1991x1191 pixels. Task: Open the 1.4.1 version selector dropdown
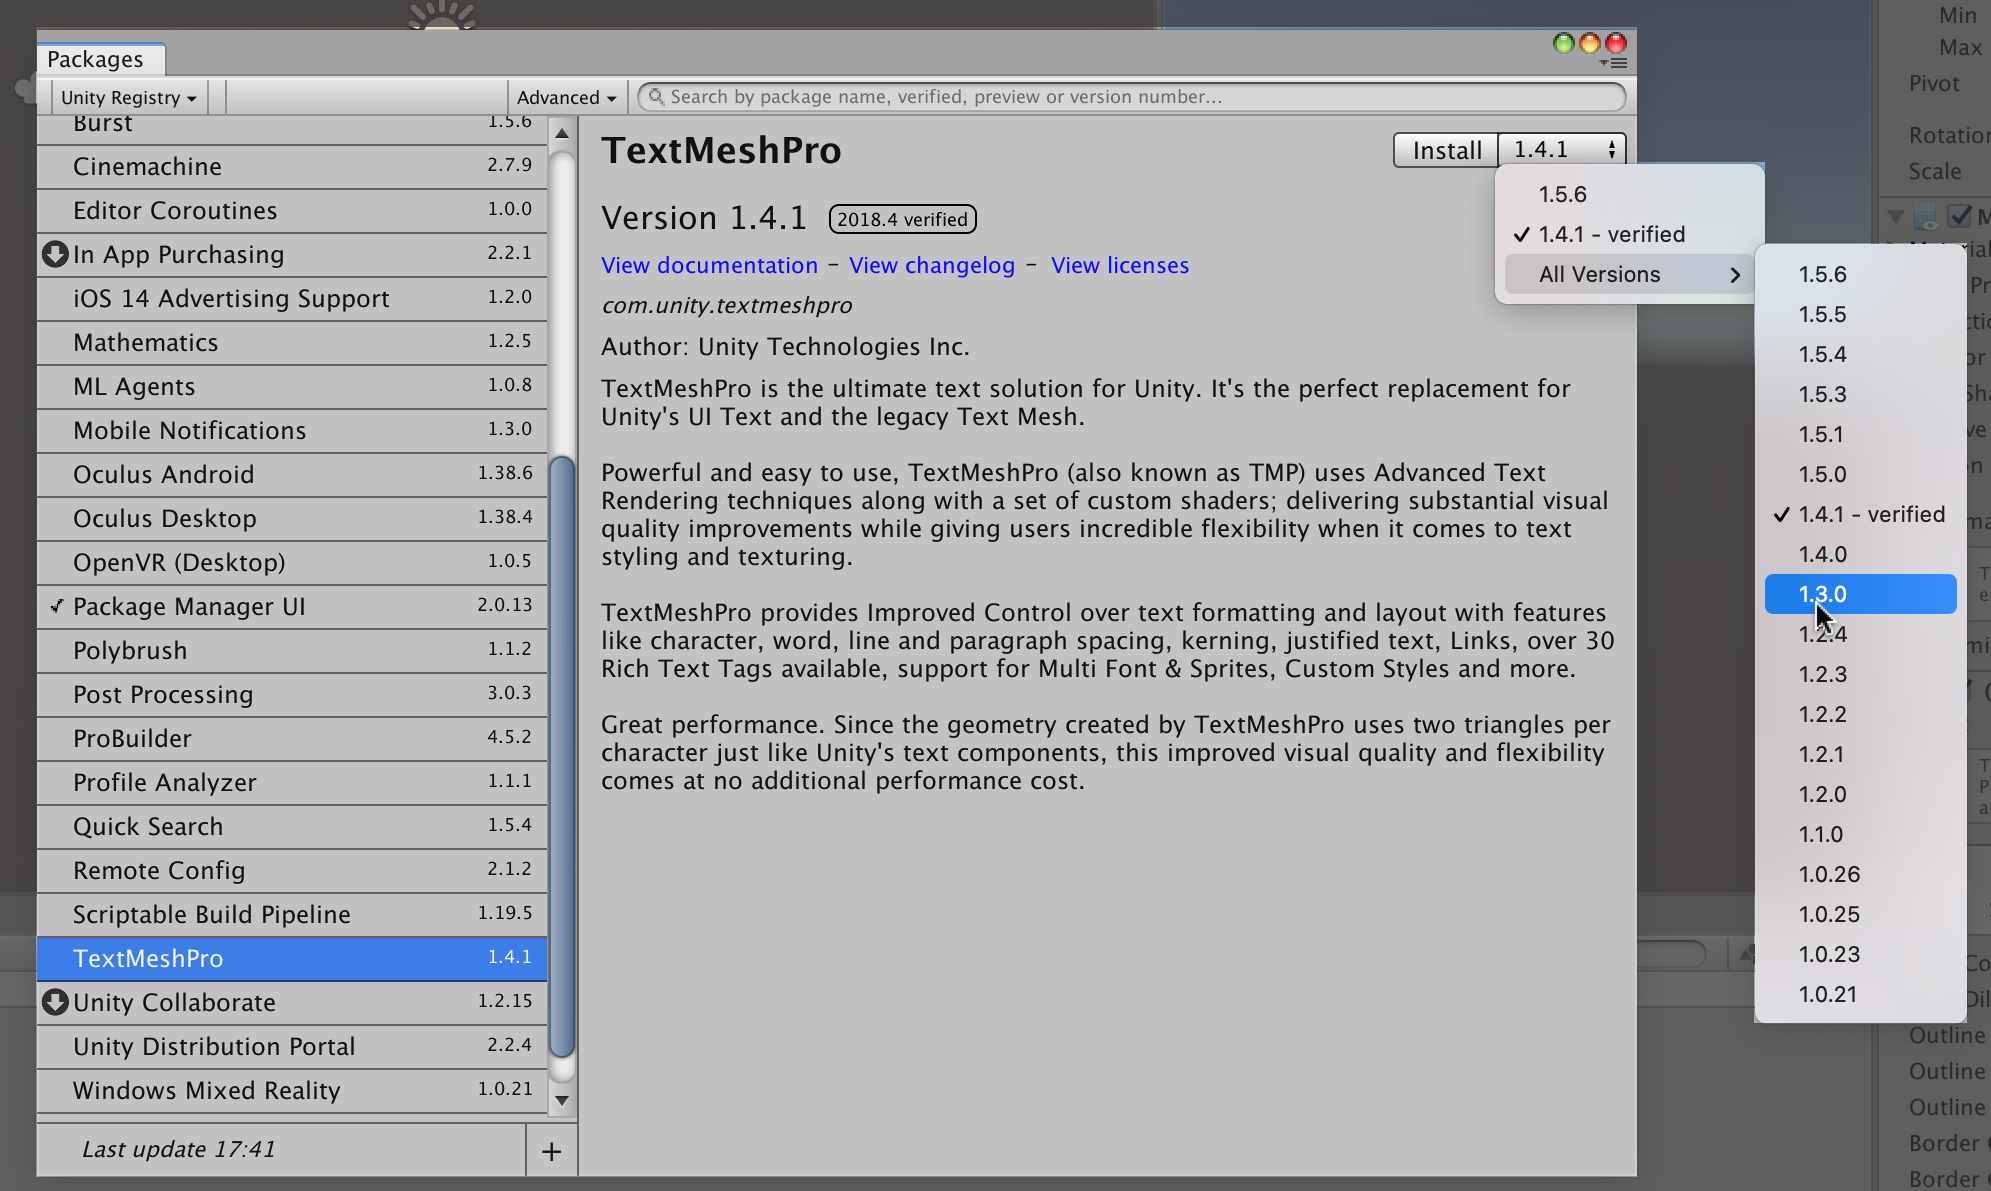[x=1562, y=150]
